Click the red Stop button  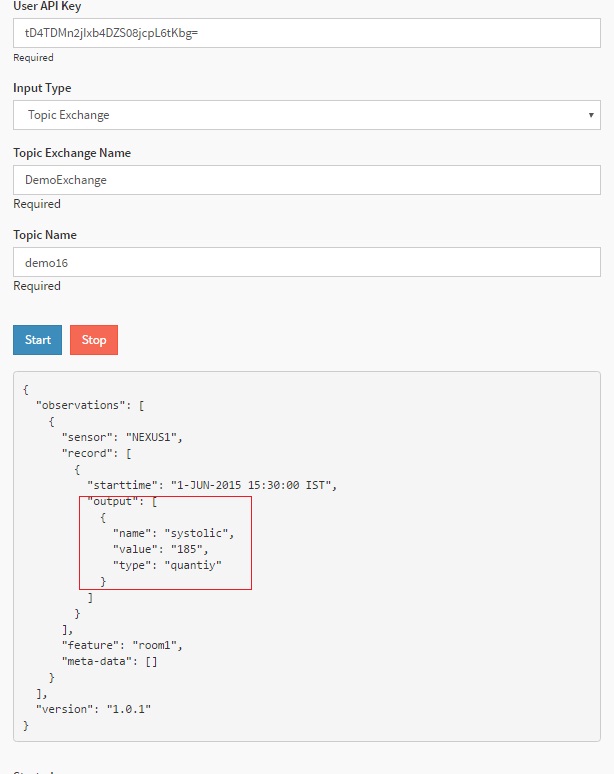coord(94,340)
